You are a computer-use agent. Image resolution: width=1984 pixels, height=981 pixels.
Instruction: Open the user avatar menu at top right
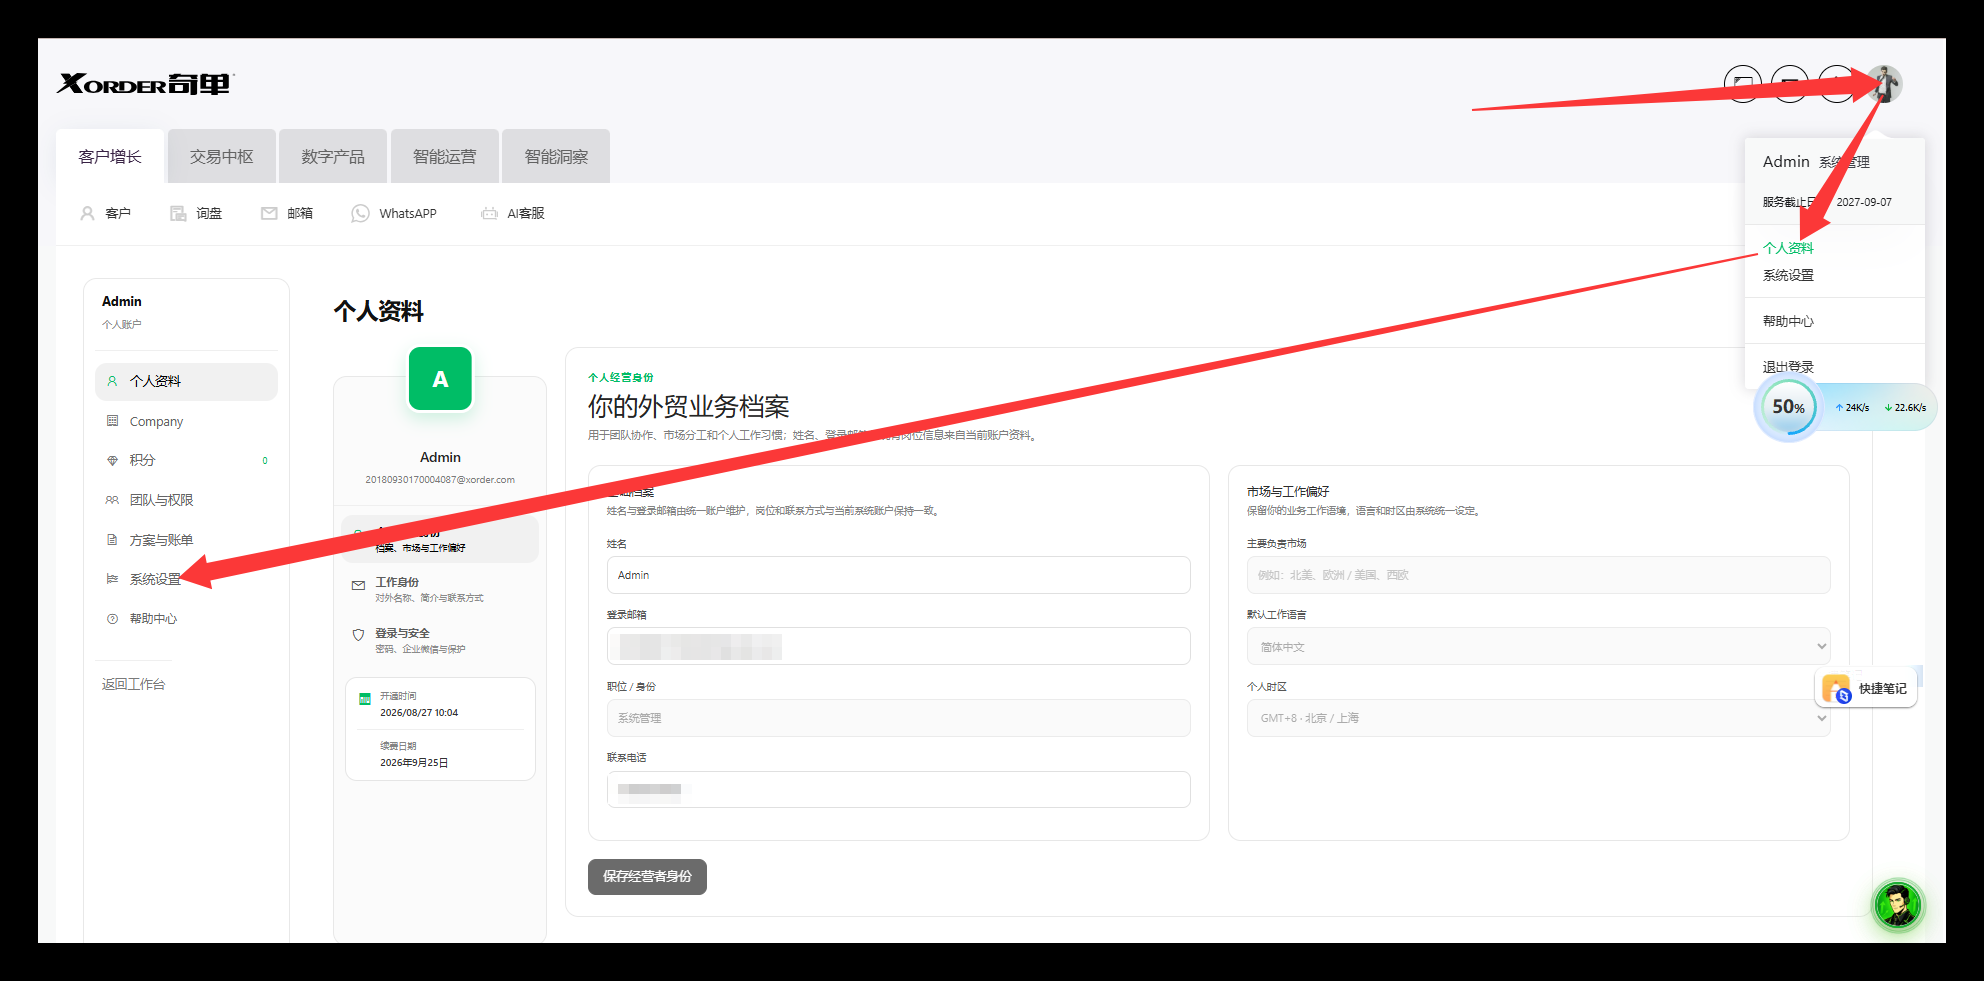coord(1886,84)
